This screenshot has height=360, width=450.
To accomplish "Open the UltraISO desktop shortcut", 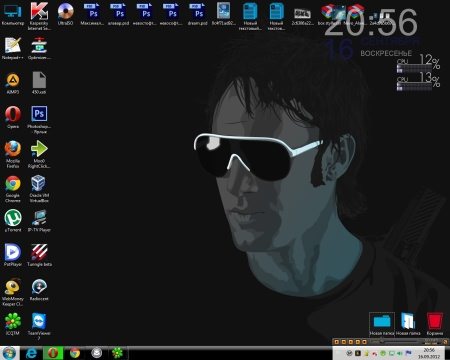I will point(65,14).
